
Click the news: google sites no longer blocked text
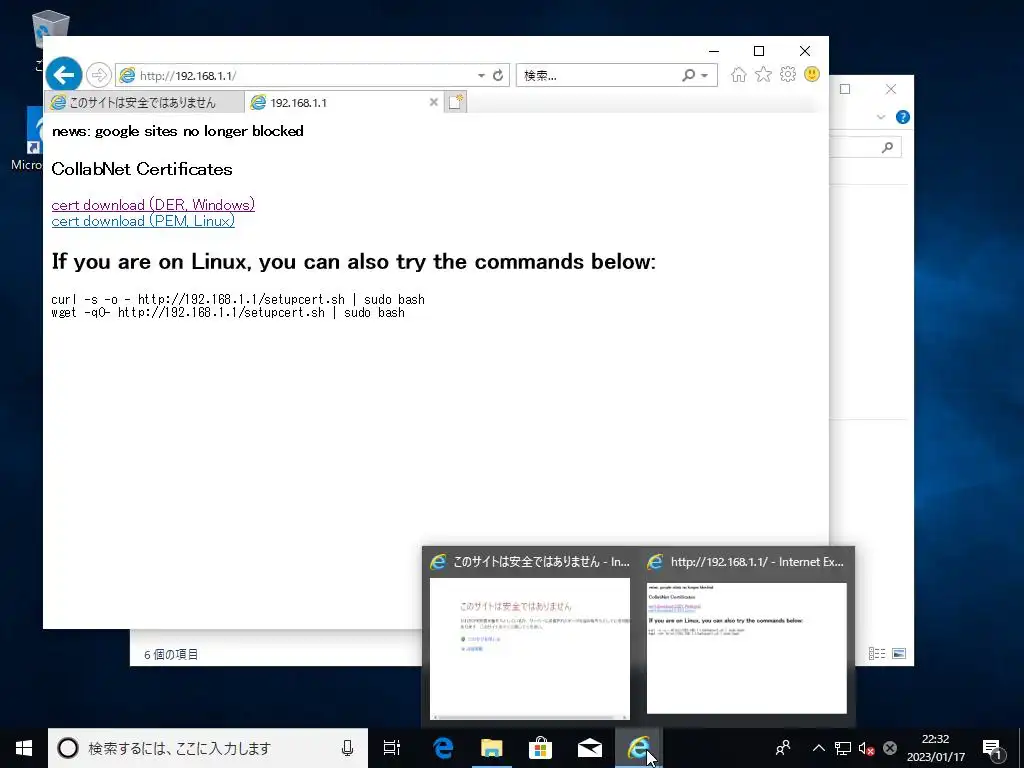click(178, 131)
